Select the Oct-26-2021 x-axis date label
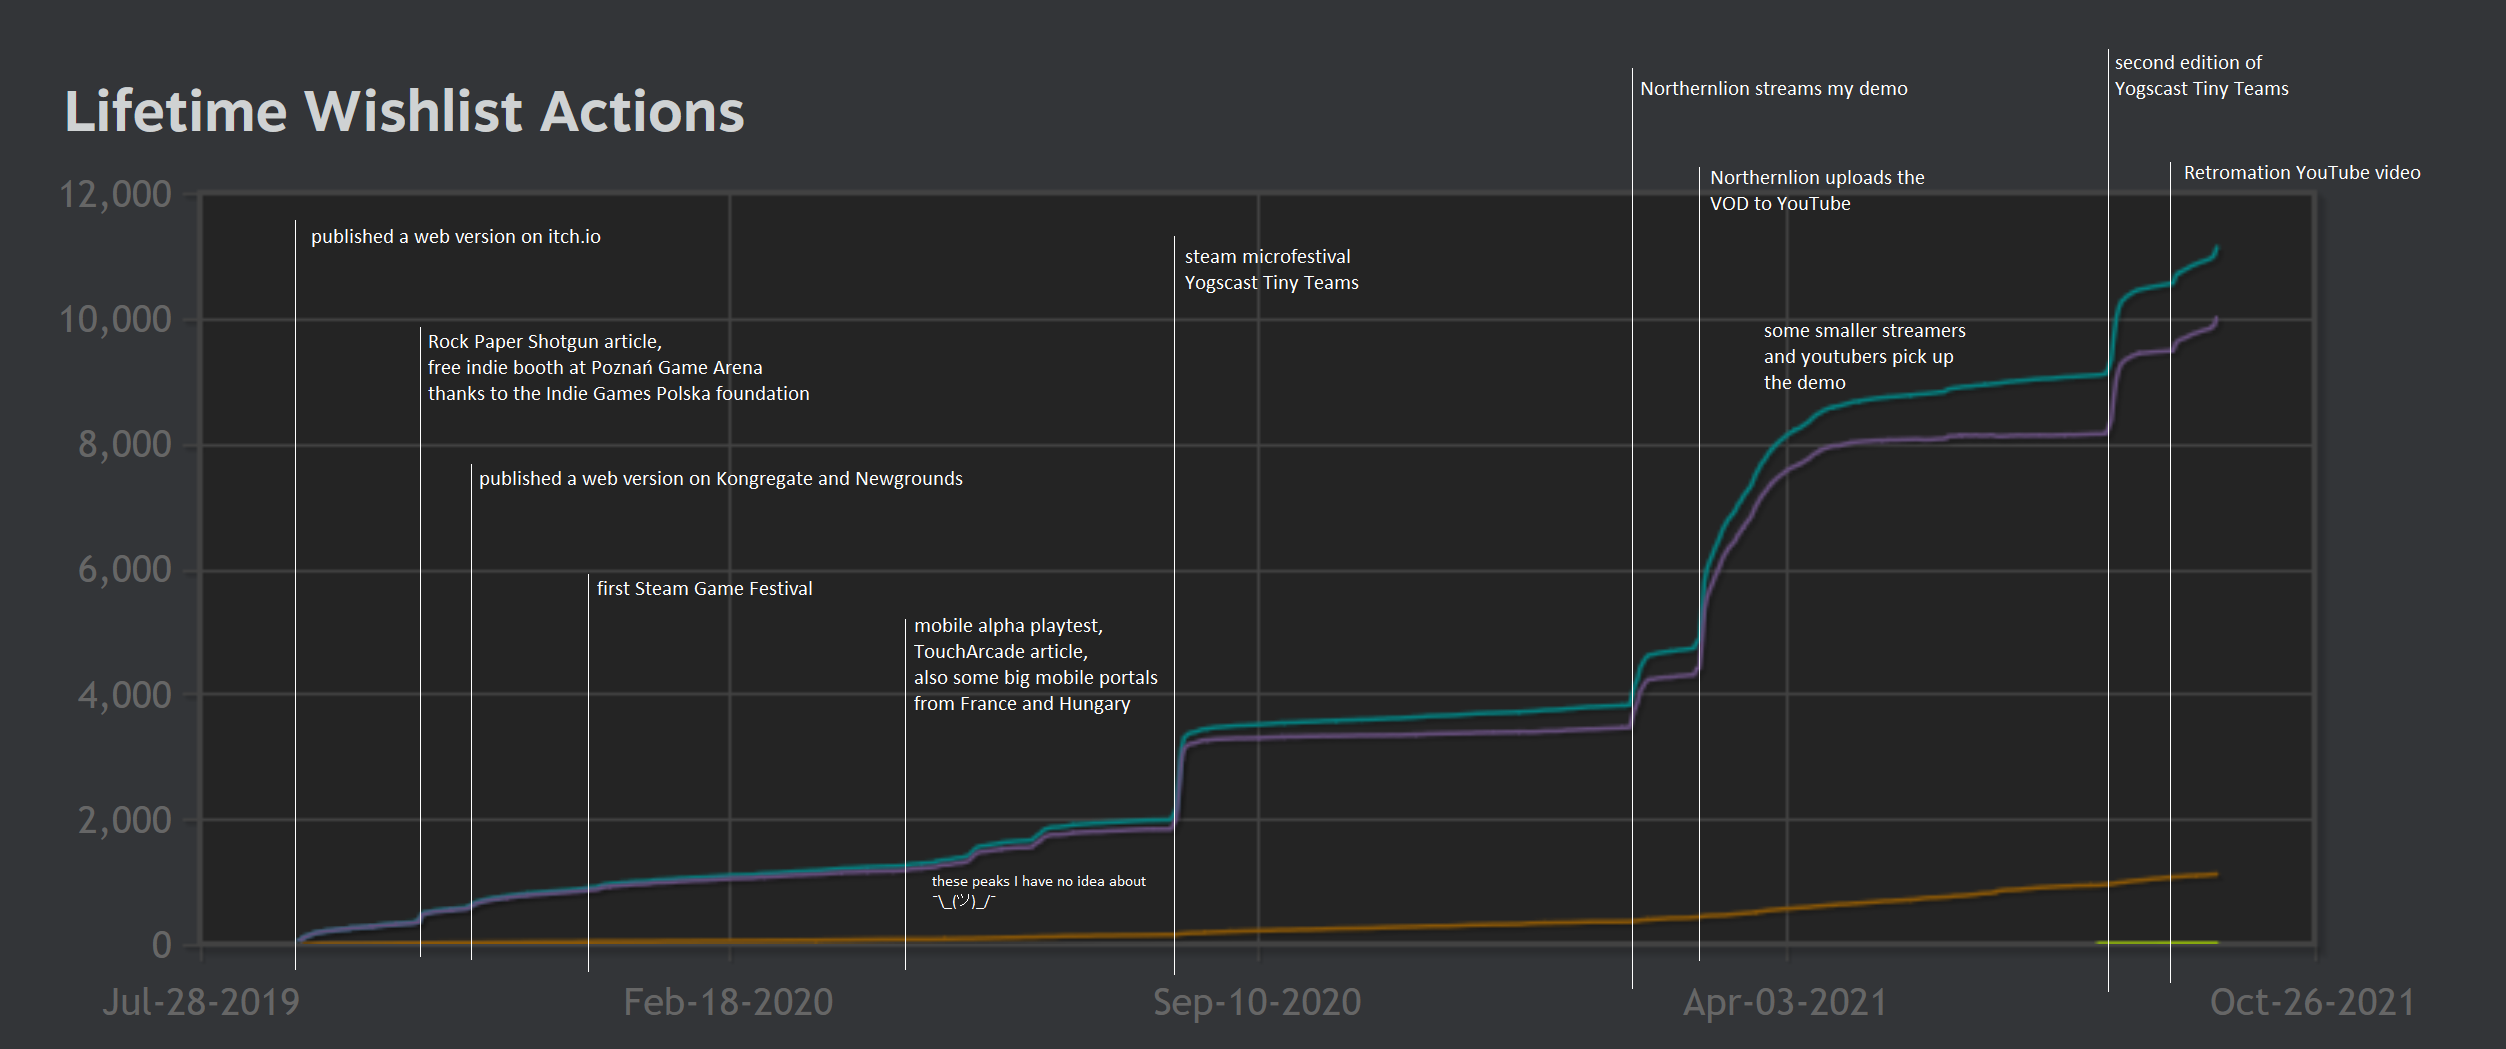This screenshot has width=2506, height=1049. coord(2312,1002)
